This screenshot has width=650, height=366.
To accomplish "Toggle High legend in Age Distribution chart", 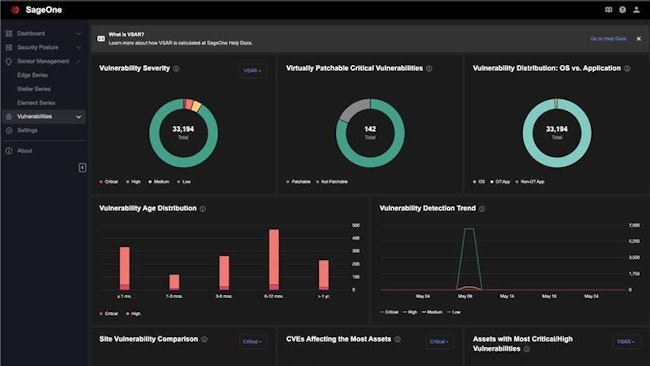I will tap(133, 314).
